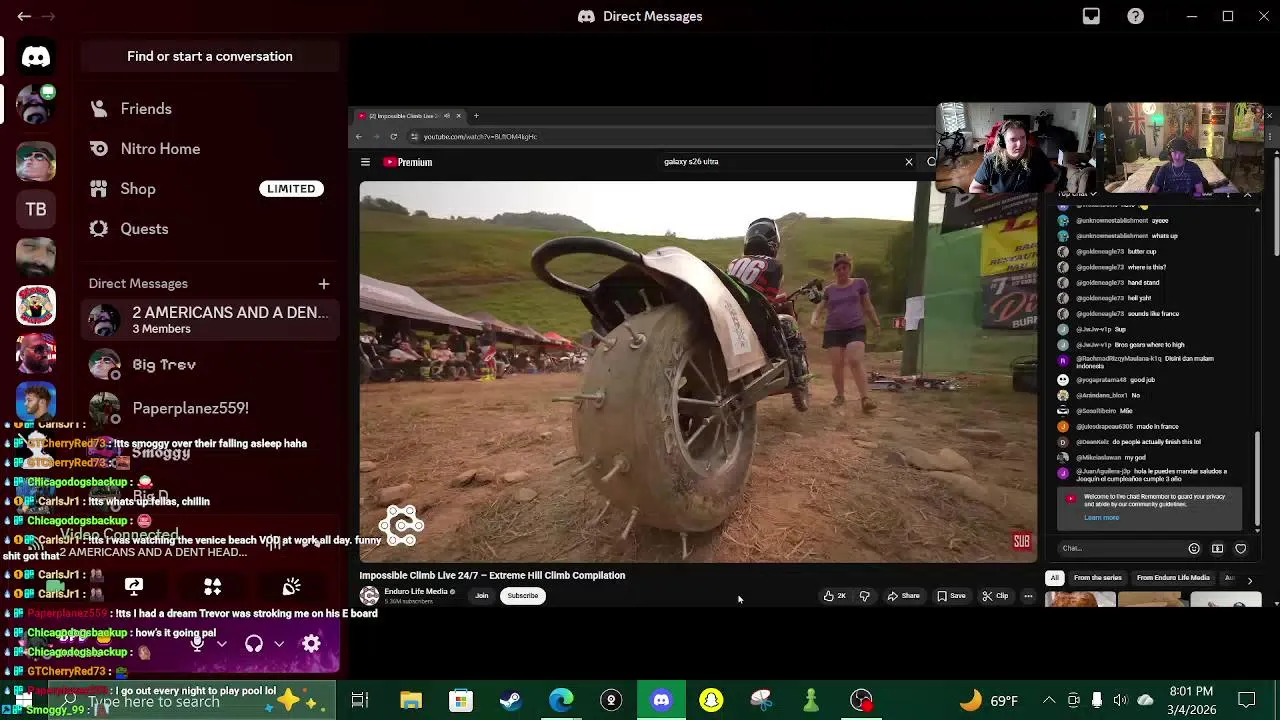
Task: Open the 2 AMERICANS AND A DEN group DM
Action: point(210,320)
